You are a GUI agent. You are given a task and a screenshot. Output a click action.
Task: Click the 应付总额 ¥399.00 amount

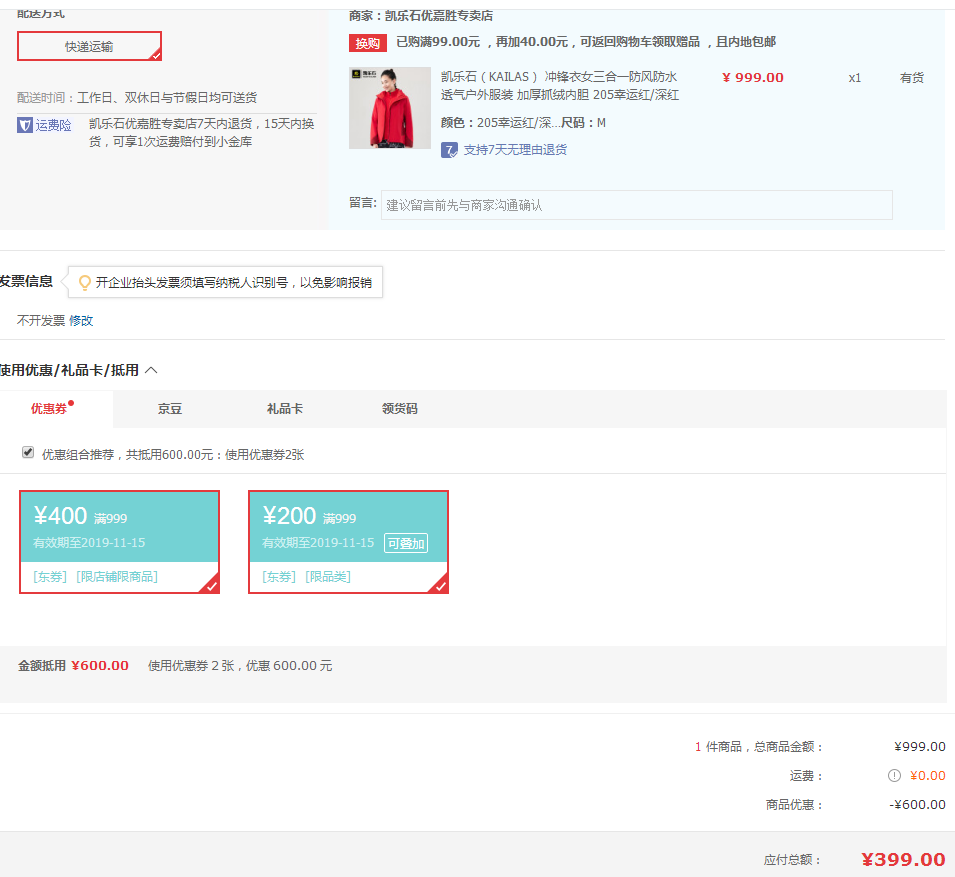tap(903, 859)
